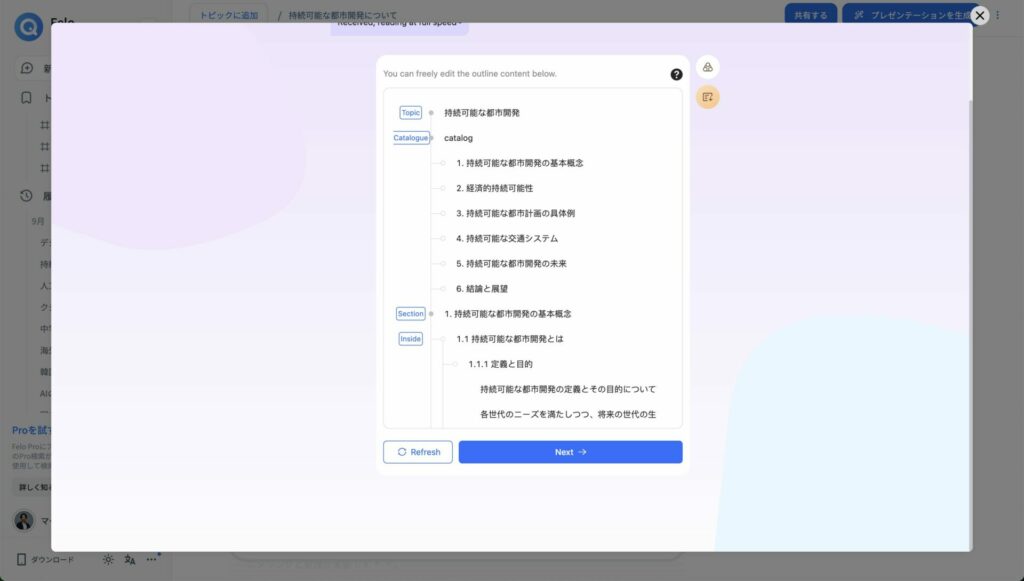Open the more options ellipsis icon
The height and width of the screenshot is (581, 1024).
(151, 560)
